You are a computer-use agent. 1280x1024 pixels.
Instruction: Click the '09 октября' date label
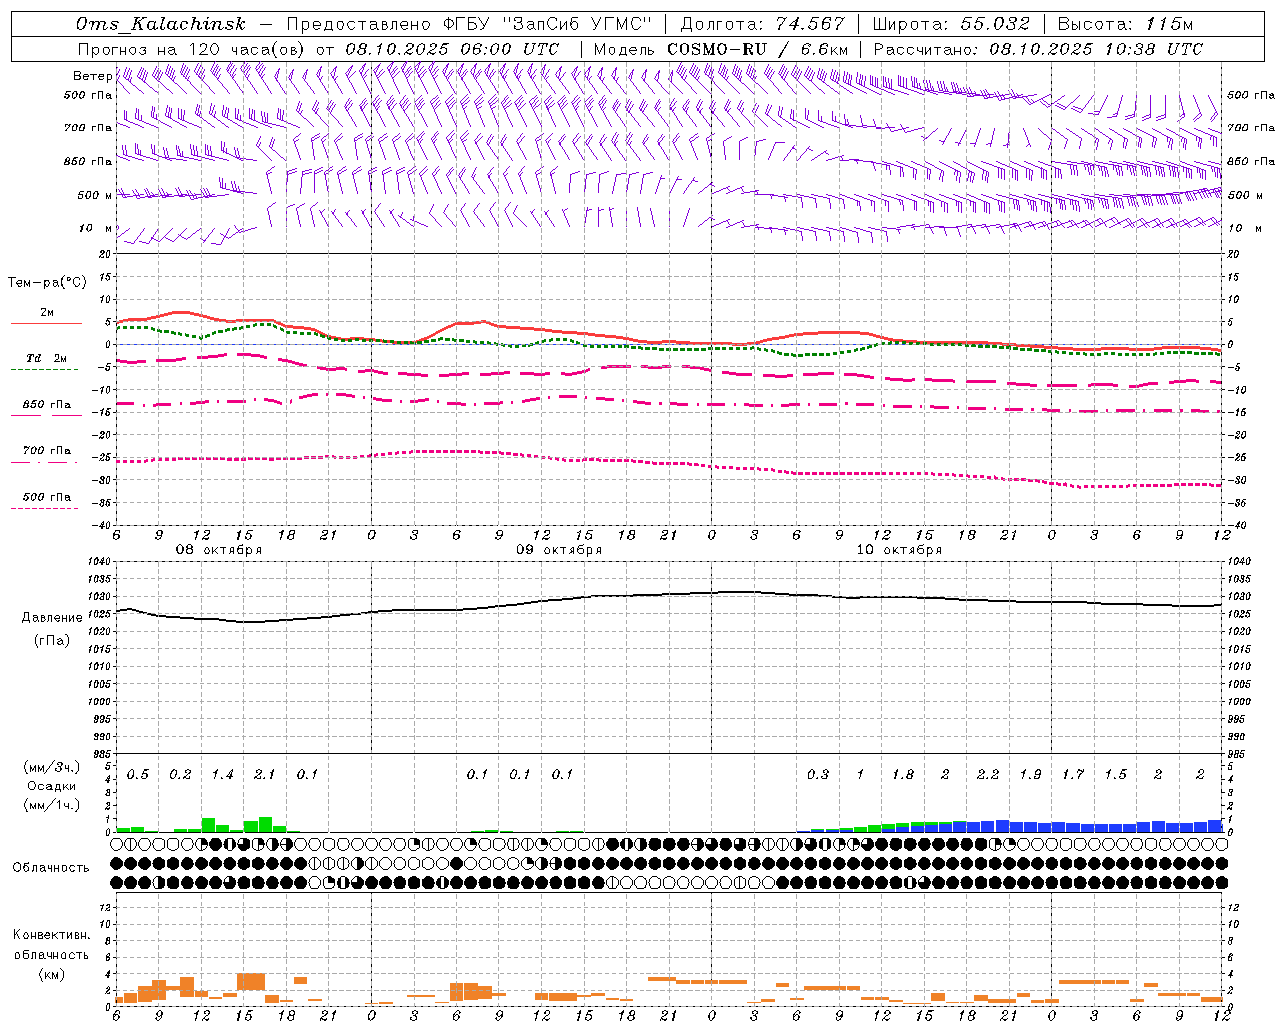pyautogui.click(x=559, y=550)
